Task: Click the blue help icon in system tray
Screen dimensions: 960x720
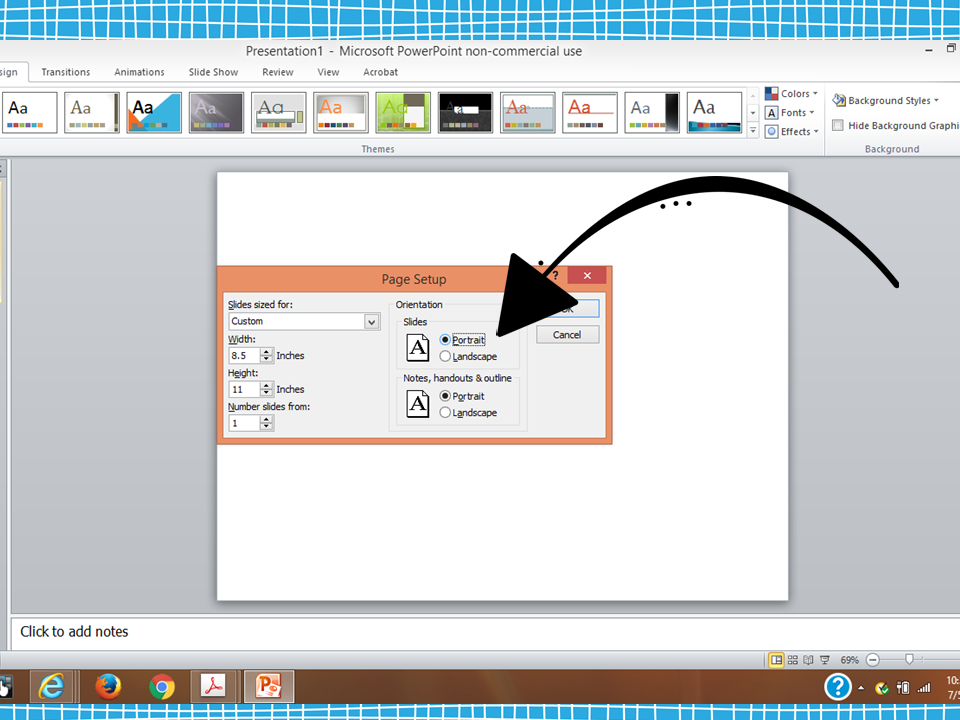Action: (838, 687)
